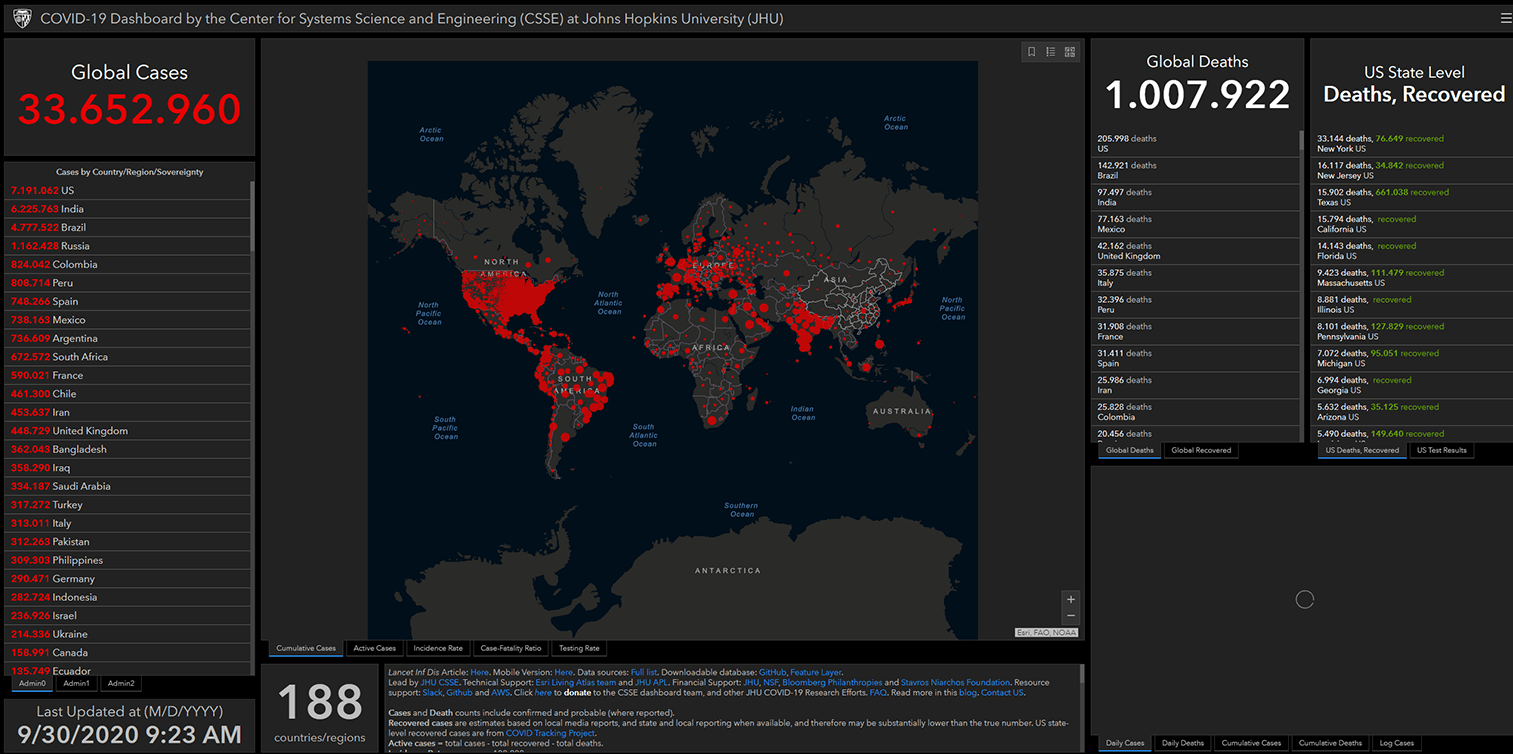Screen dimensions: 1513x754
Task: Visit the Bloomberg Philanthropies link
Action: pyautogui.click(x=832, y=682)
